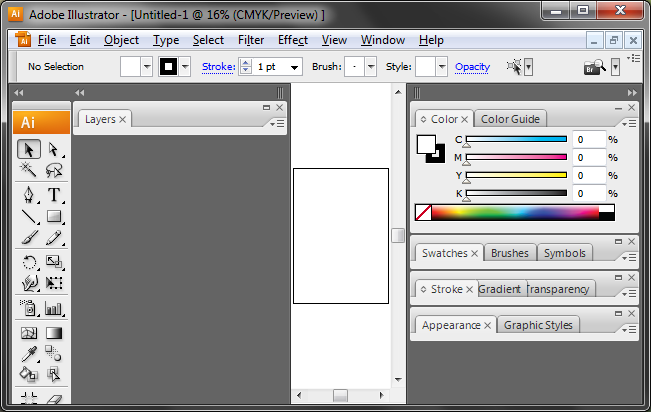The height and width of the screenshot is (412, 651).
Task: Open the File menu
Action: click(x=47, y=40)
